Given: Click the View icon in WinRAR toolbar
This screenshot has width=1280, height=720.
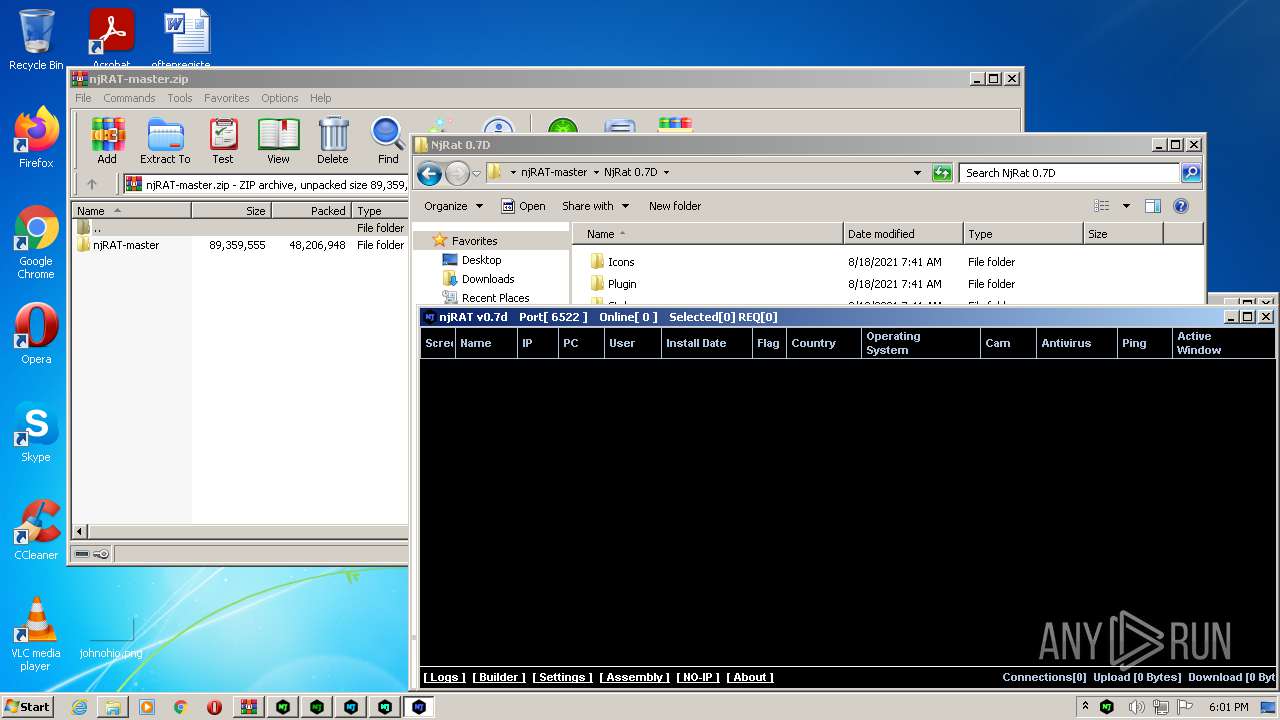Looking at the screenshot, I should [x=278, y=141].
